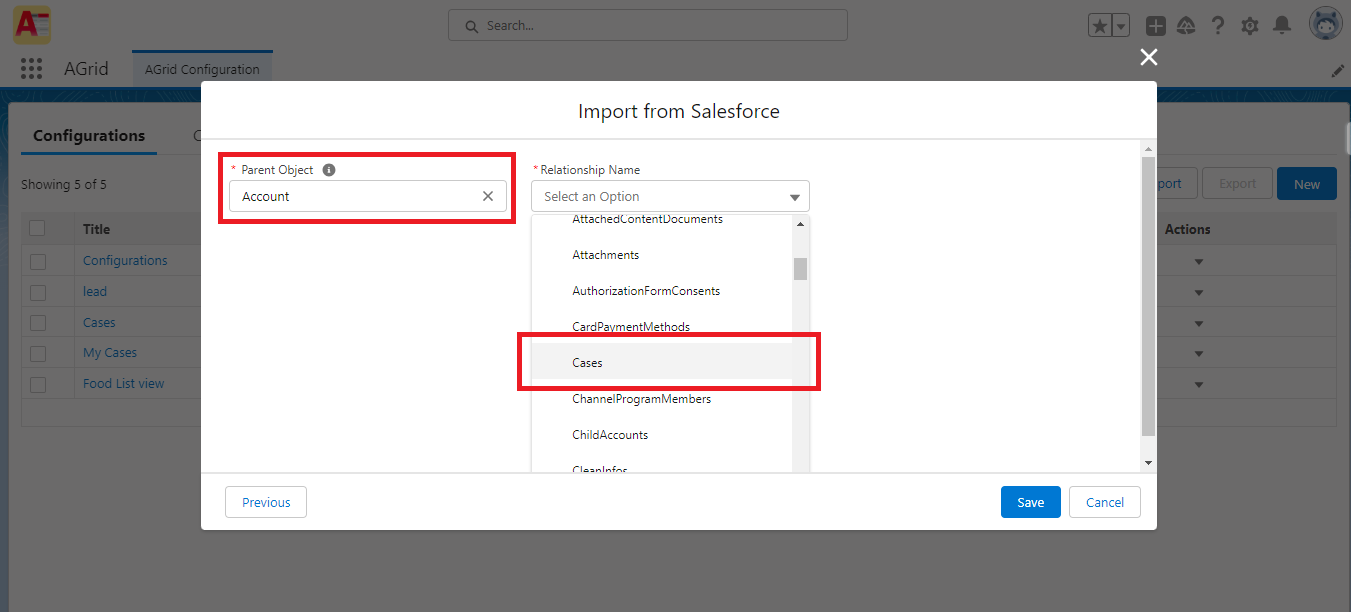The image size is (1351, 612).
Task: Open the Favorites star icon
Action: (1100, 26)
